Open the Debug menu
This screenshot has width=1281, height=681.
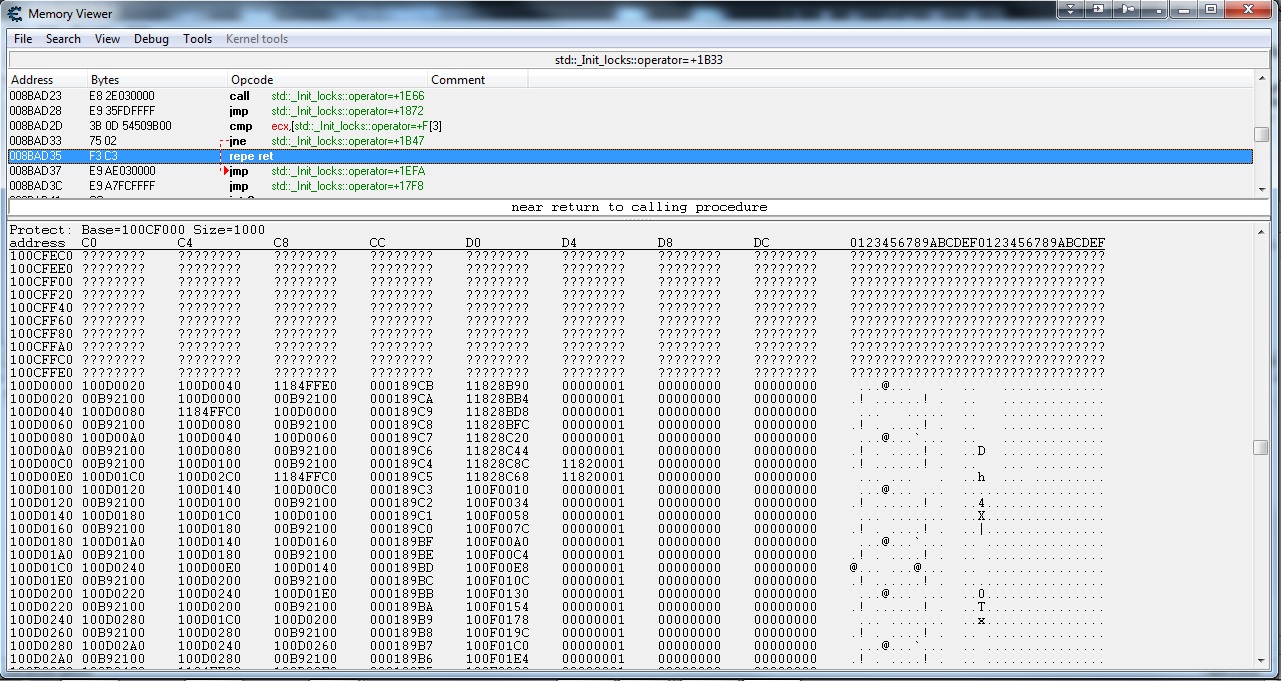tap(151, 39)
